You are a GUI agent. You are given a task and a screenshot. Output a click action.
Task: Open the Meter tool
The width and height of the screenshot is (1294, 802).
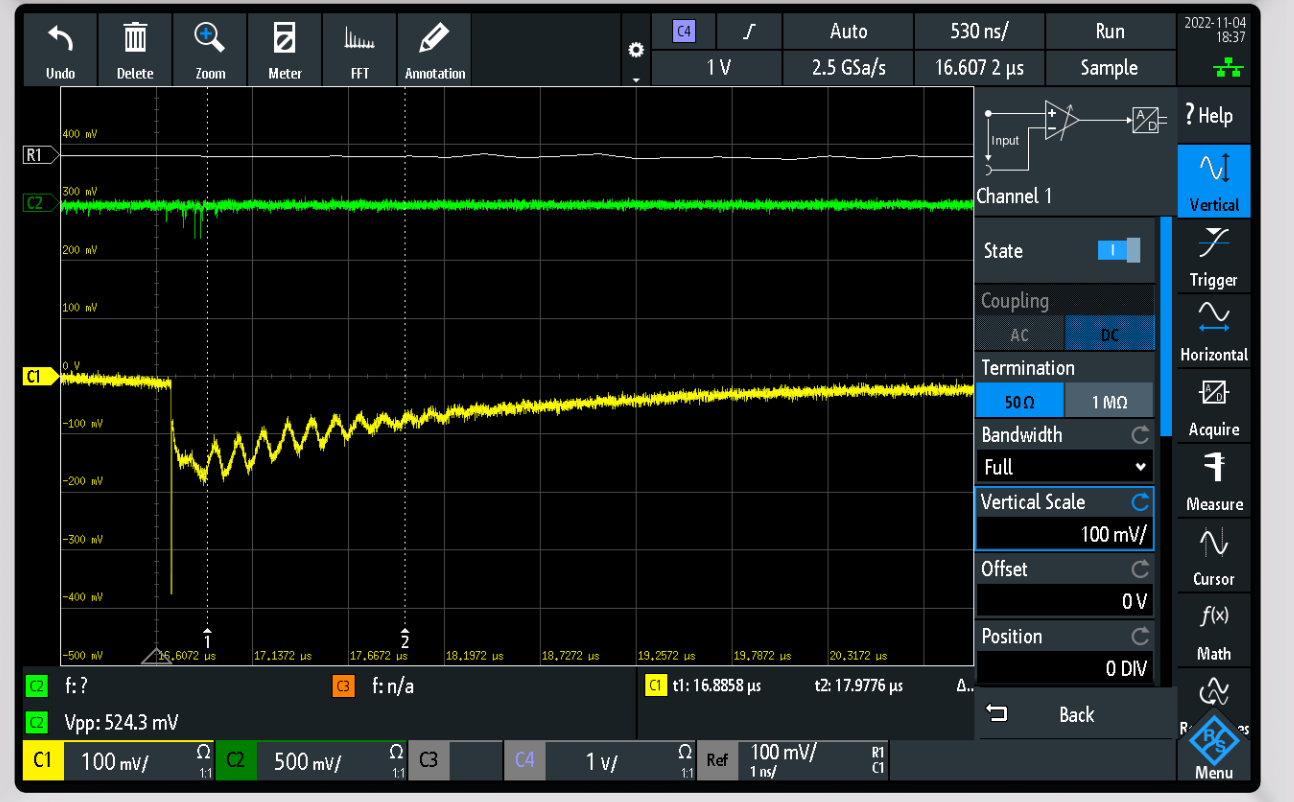[284, 50]
